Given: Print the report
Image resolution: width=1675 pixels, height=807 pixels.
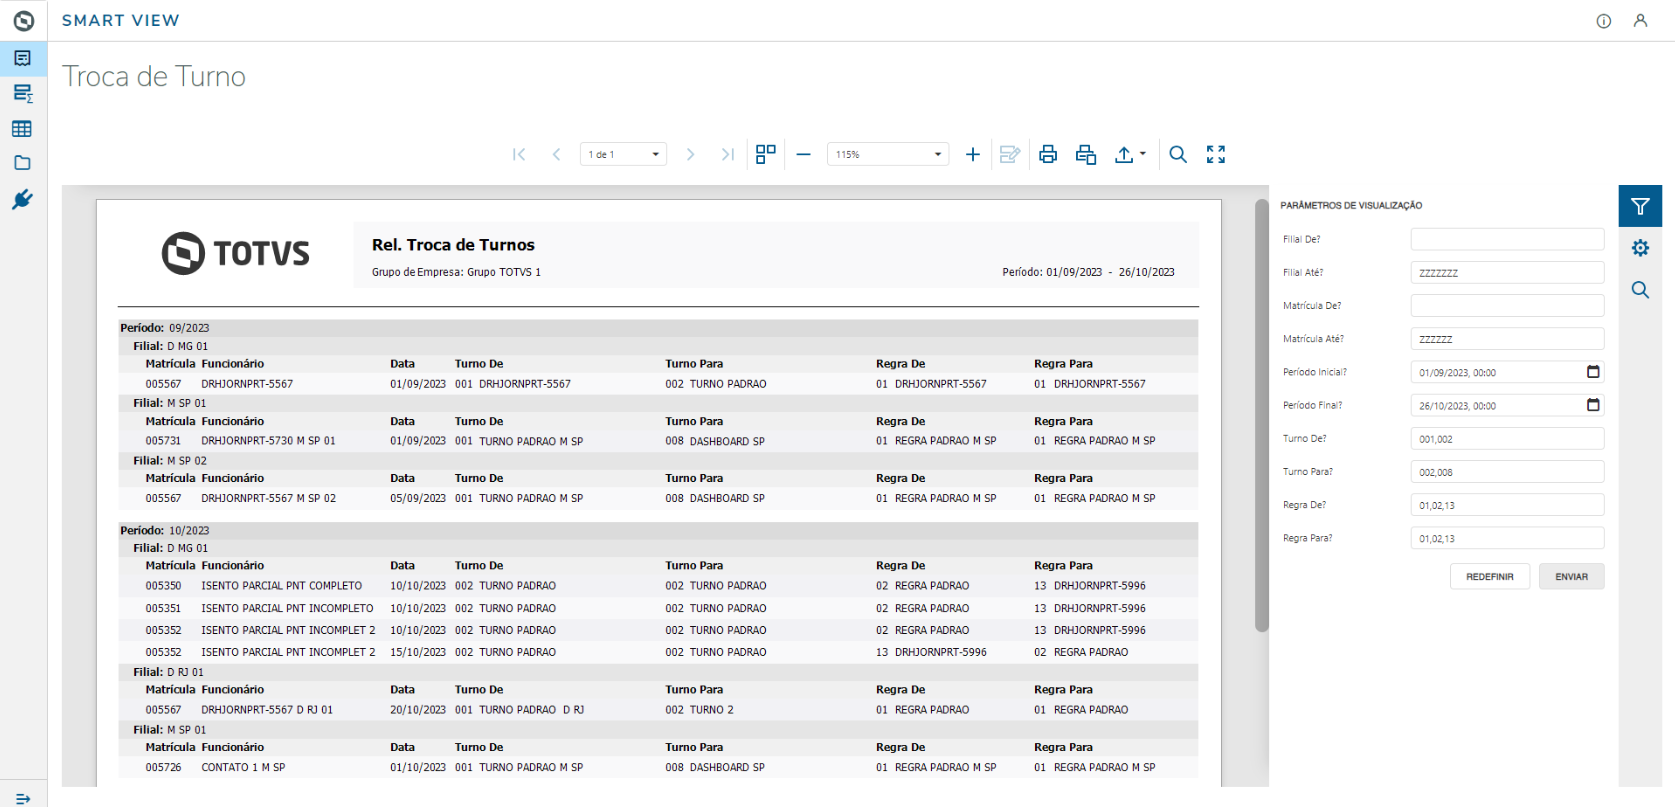Looking at the screenshot, I should [x=1048, y=154].
